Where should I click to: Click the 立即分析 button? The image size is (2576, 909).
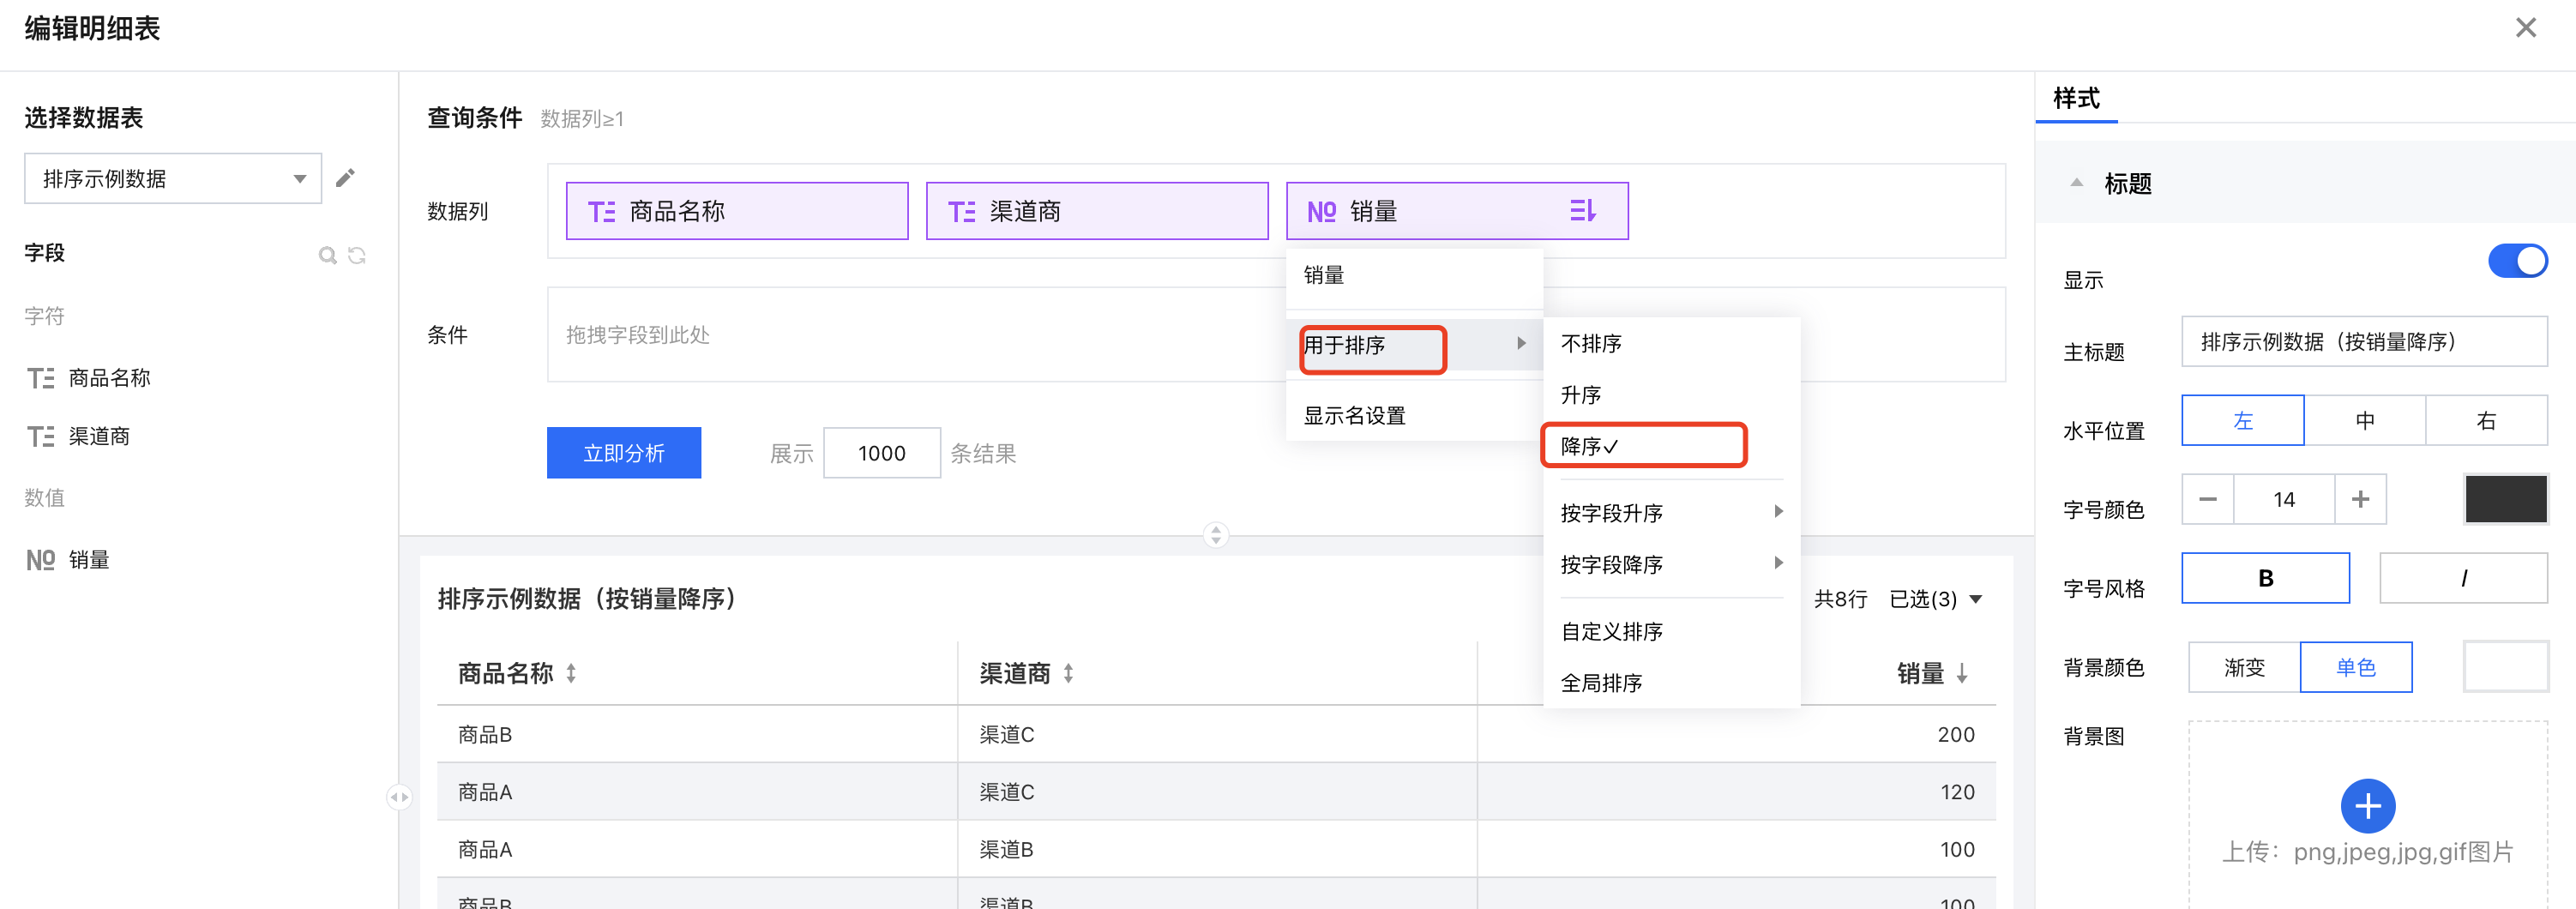pyautogui.click(x=623, y=453)
